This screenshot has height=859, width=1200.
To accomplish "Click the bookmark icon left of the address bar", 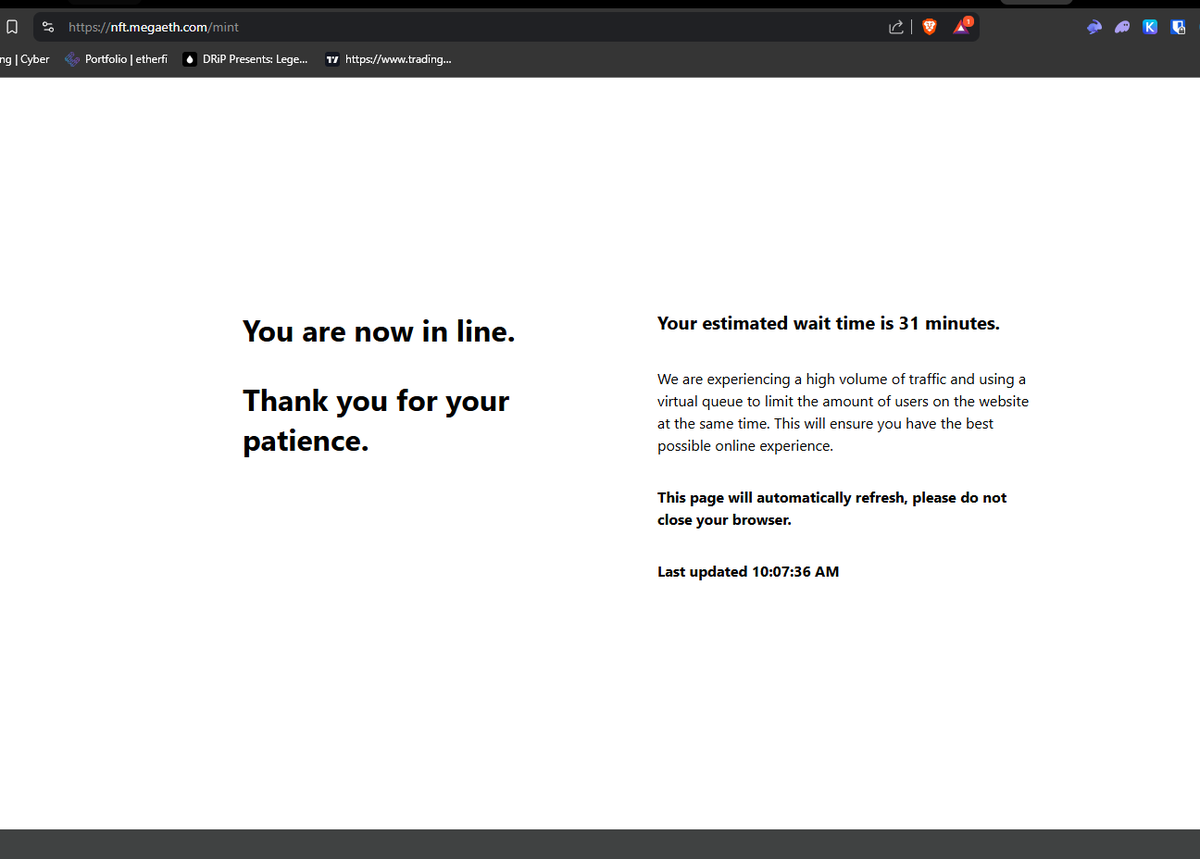I will [10, 27].
